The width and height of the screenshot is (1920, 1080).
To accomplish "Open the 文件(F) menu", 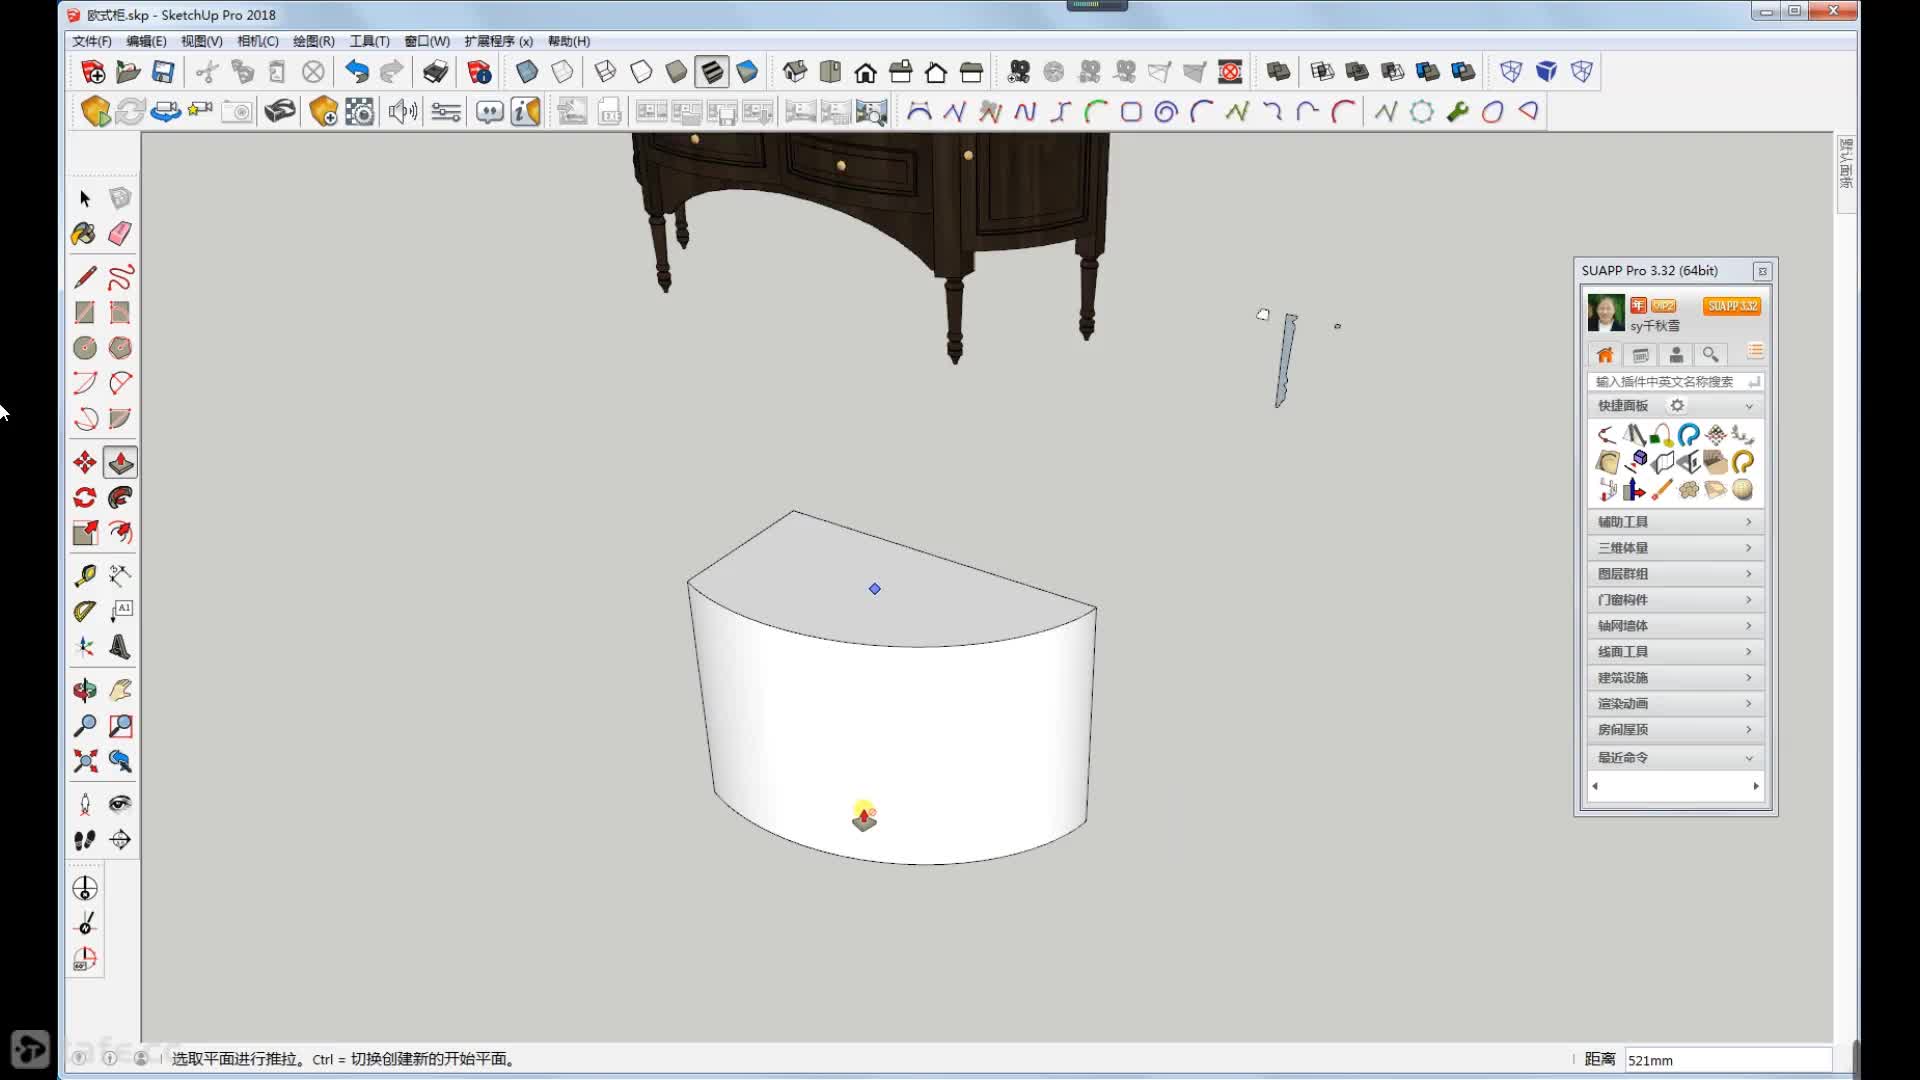I will click(x=91, y=41).
